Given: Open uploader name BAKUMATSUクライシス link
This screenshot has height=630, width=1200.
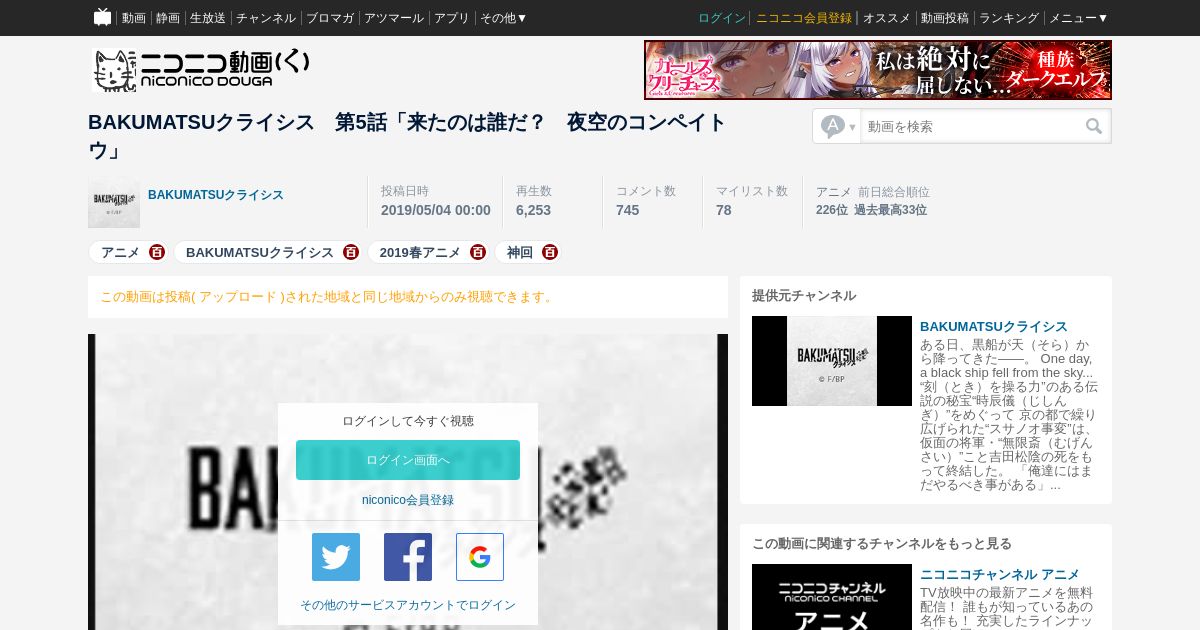Looking at the screenshot, I should [x=216, y=195].
